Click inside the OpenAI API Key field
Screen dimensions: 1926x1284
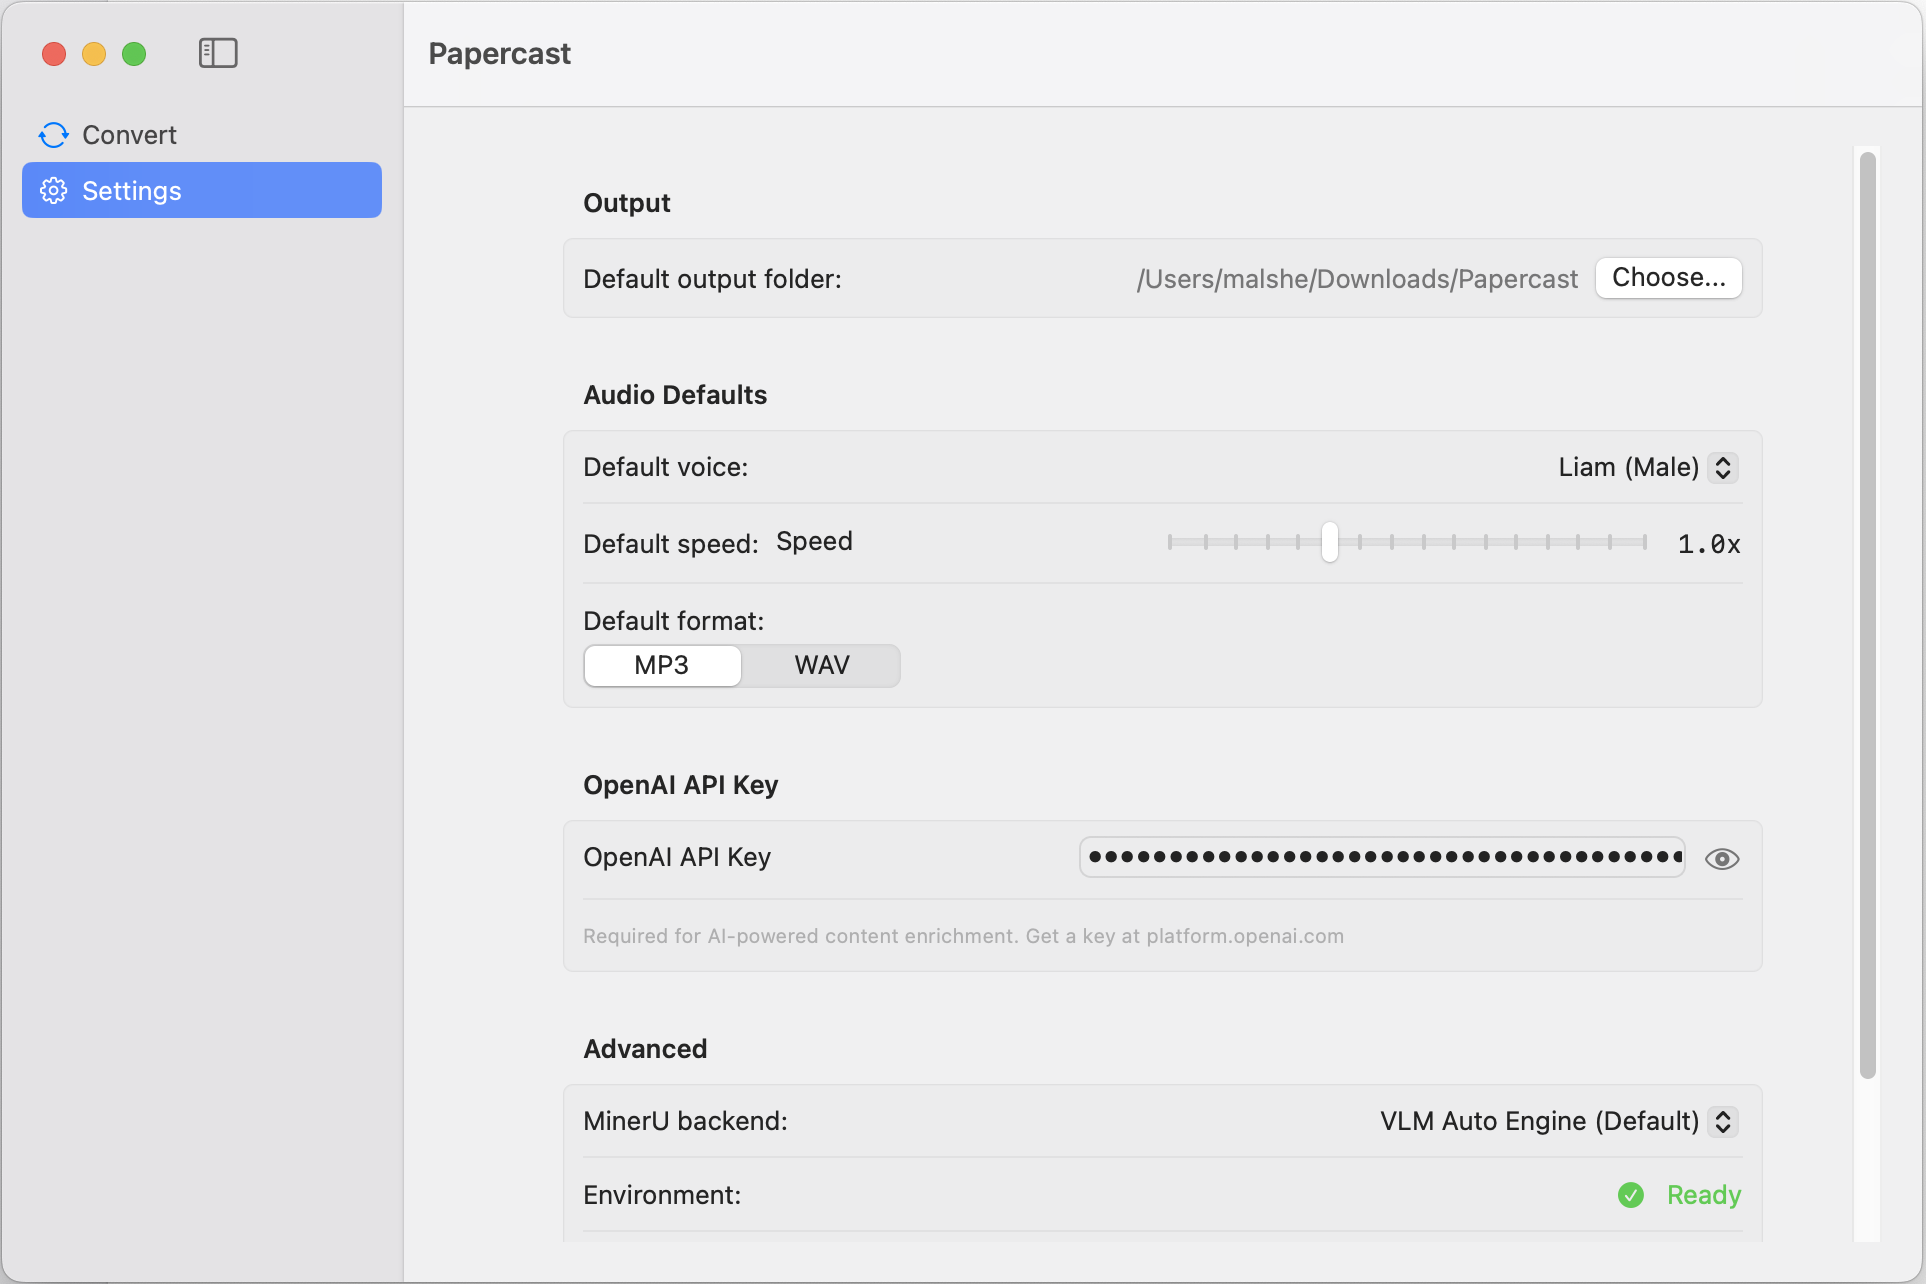pyautogui.click(x=1380, y=857)
